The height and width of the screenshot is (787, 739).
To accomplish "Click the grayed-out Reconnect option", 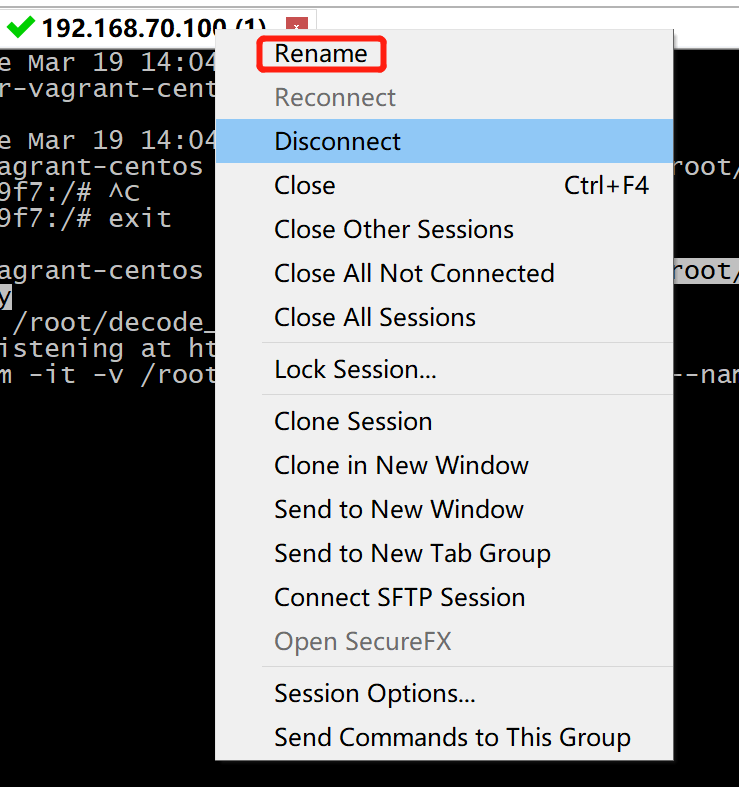I will coord(335,98).
